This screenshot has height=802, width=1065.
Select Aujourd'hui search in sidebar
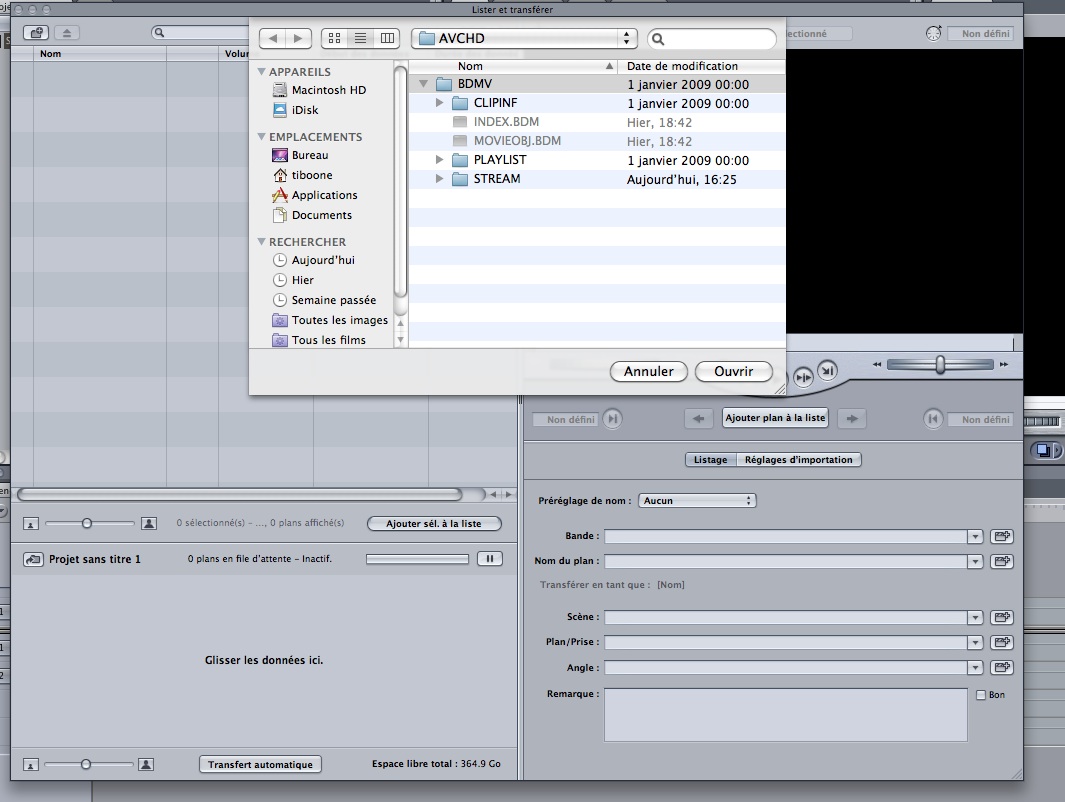tap(314, 259)
